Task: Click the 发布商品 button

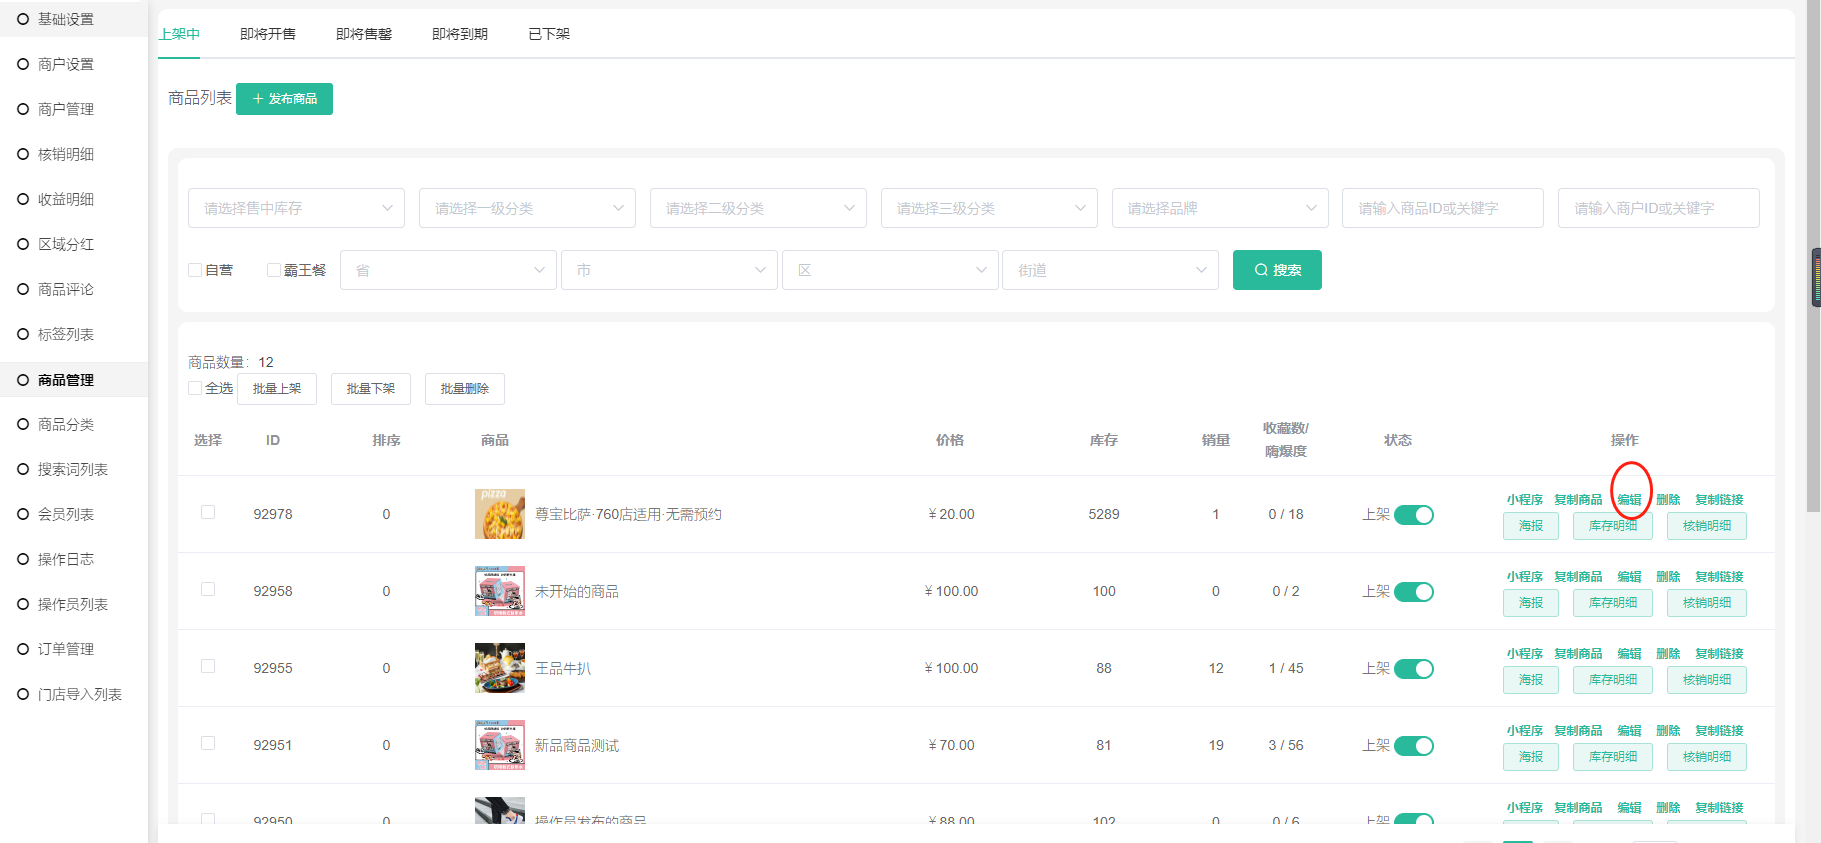Action: click(284, 99)
